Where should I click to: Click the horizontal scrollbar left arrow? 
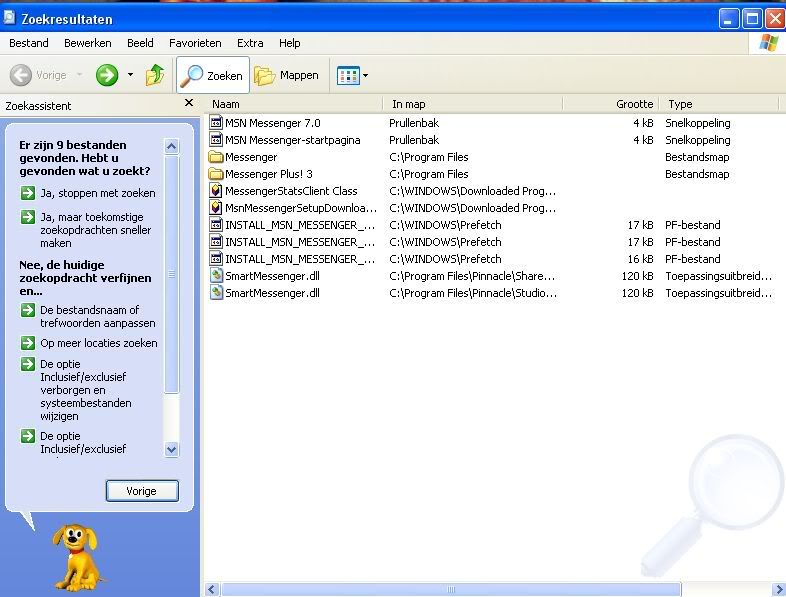(x=212, y=589)
